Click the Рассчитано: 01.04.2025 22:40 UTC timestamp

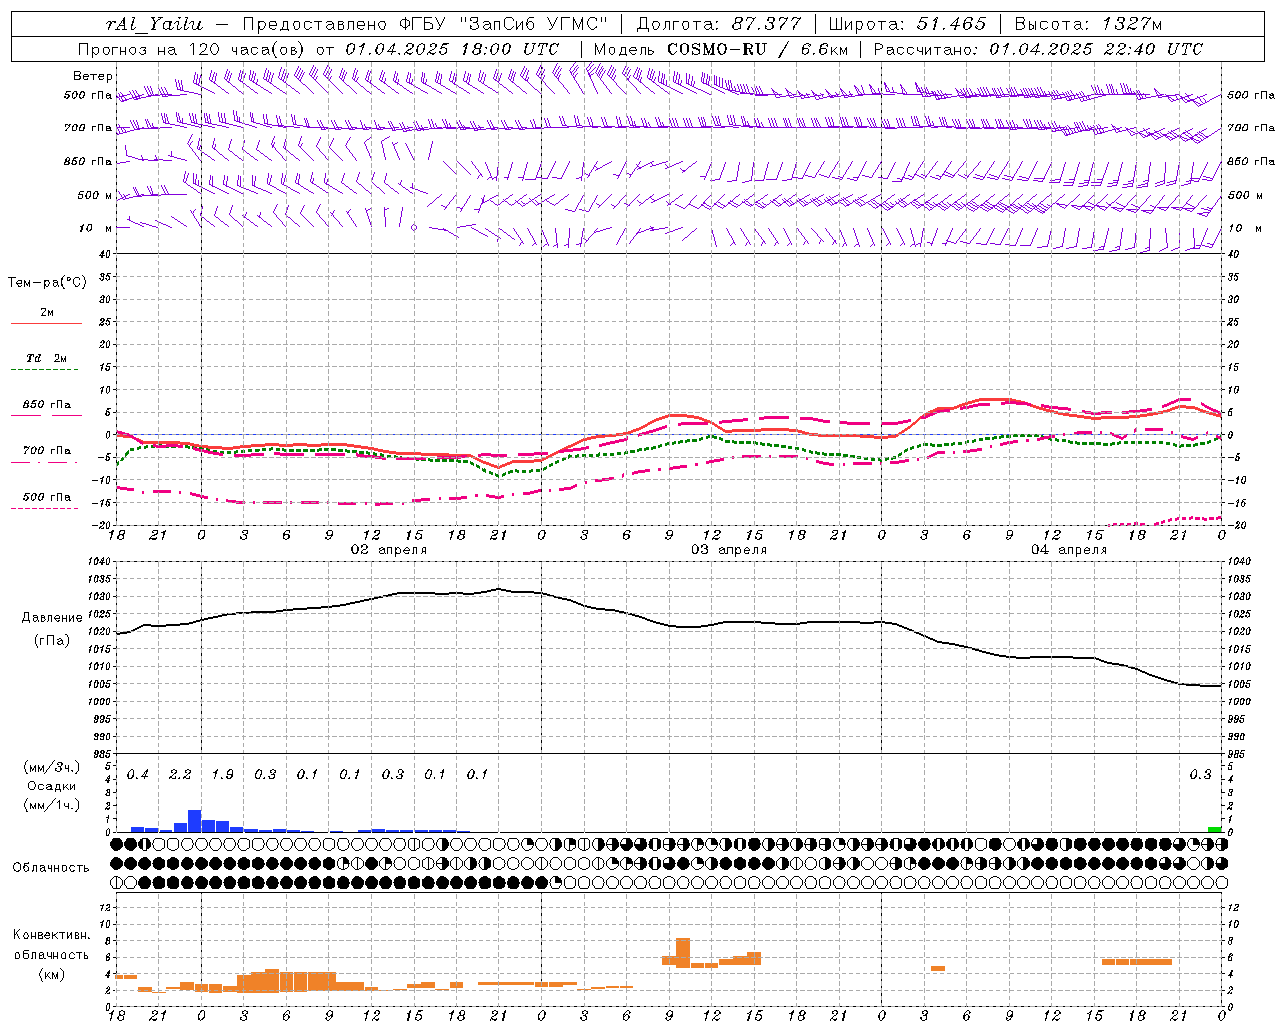pos(1038,49)
